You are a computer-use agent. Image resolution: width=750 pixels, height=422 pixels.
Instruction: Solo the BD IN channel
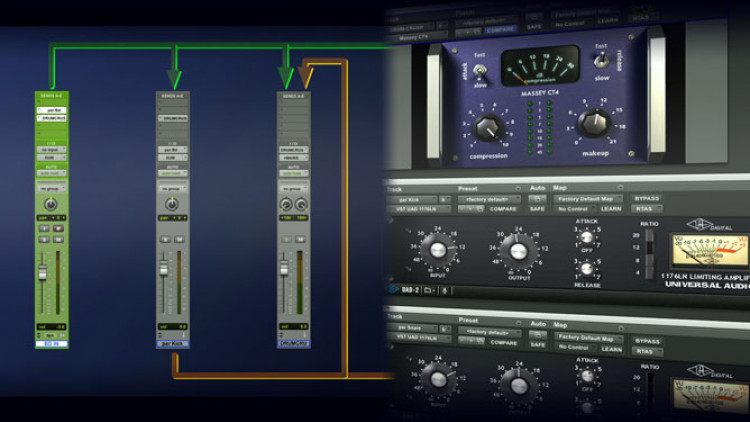tap(44, 239)
